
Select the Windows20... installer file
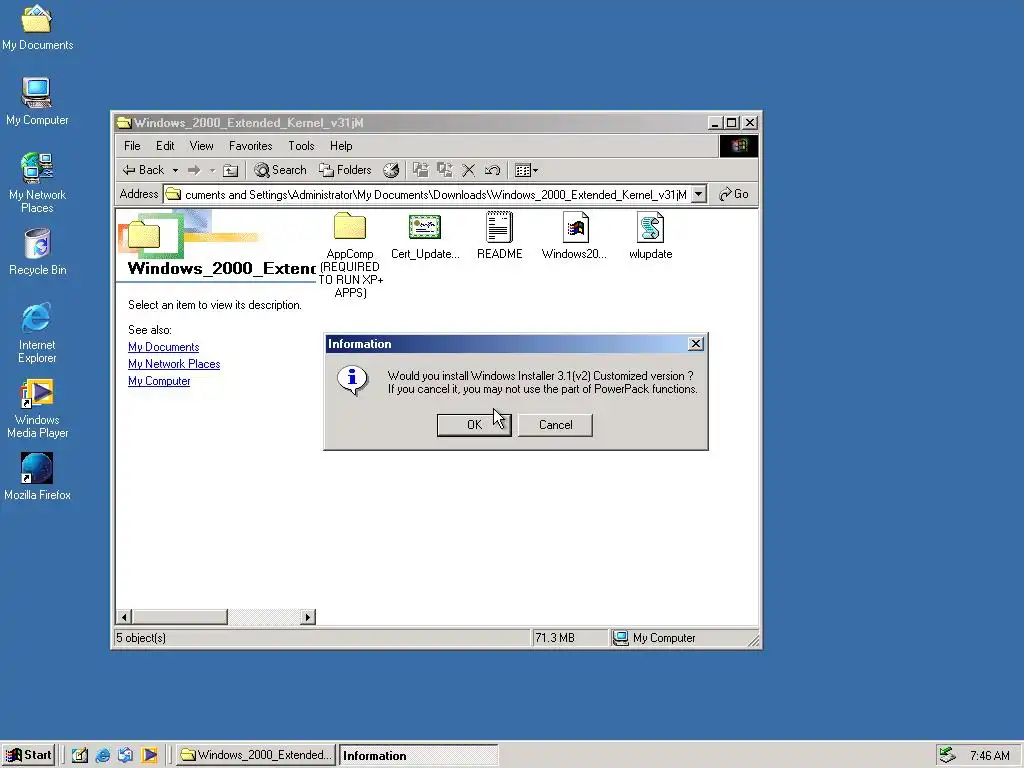coord(575,227)
